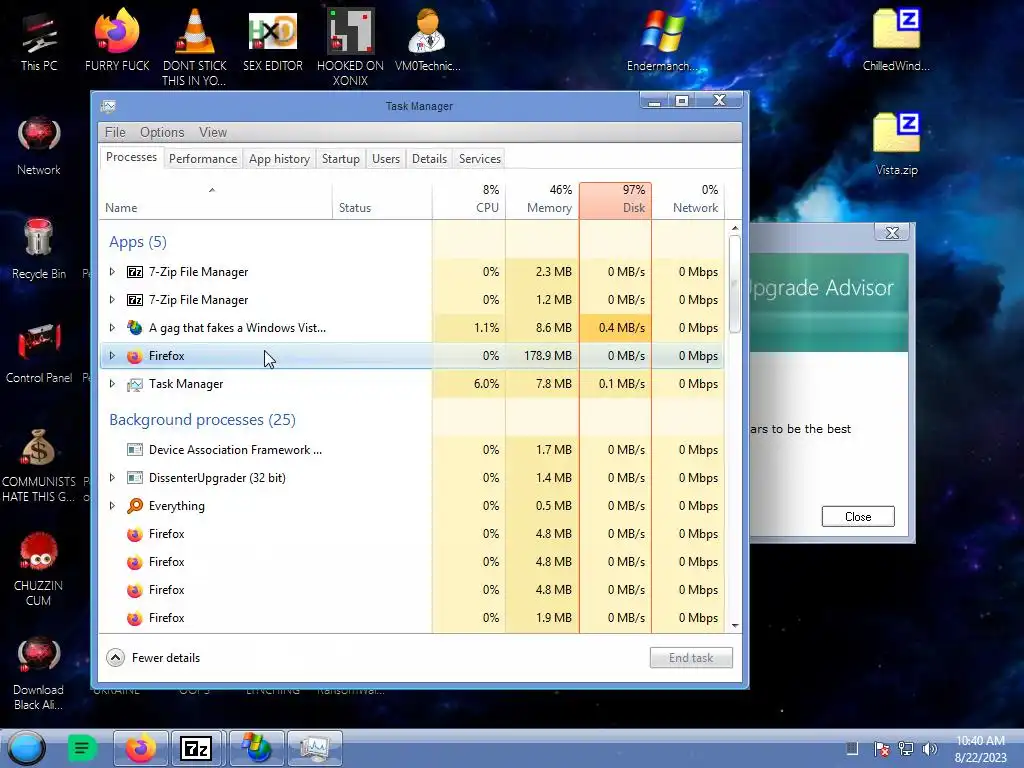Select the Recycle Bin desktop icon
1024x768 pixels.
tap(39, 249)
